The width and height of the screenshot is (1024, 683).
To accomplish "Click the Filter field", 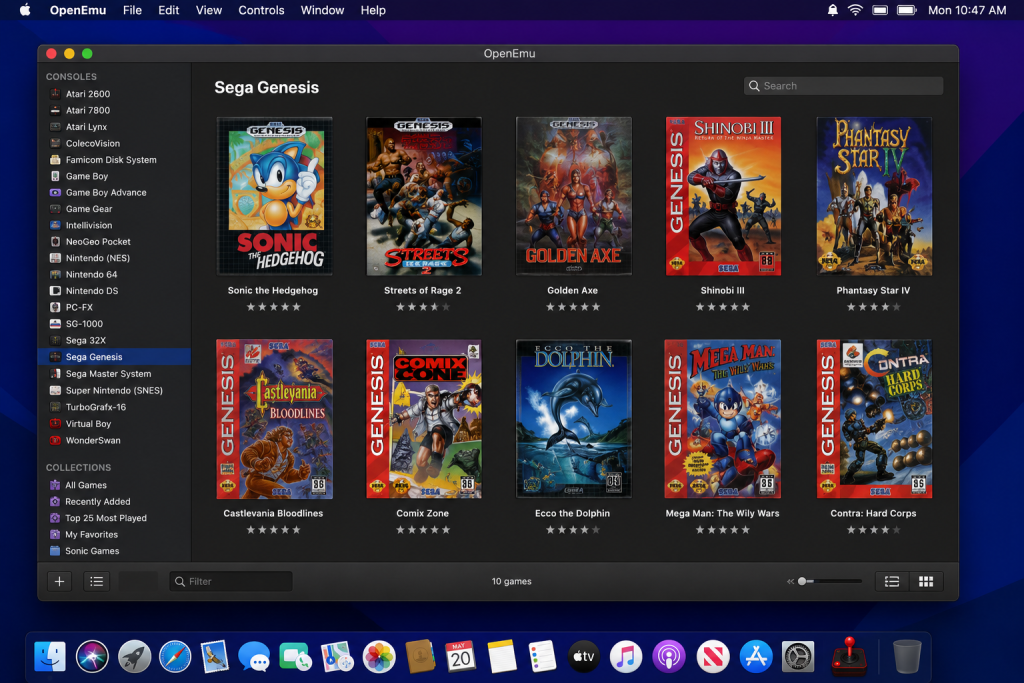I will click(231, 581).
